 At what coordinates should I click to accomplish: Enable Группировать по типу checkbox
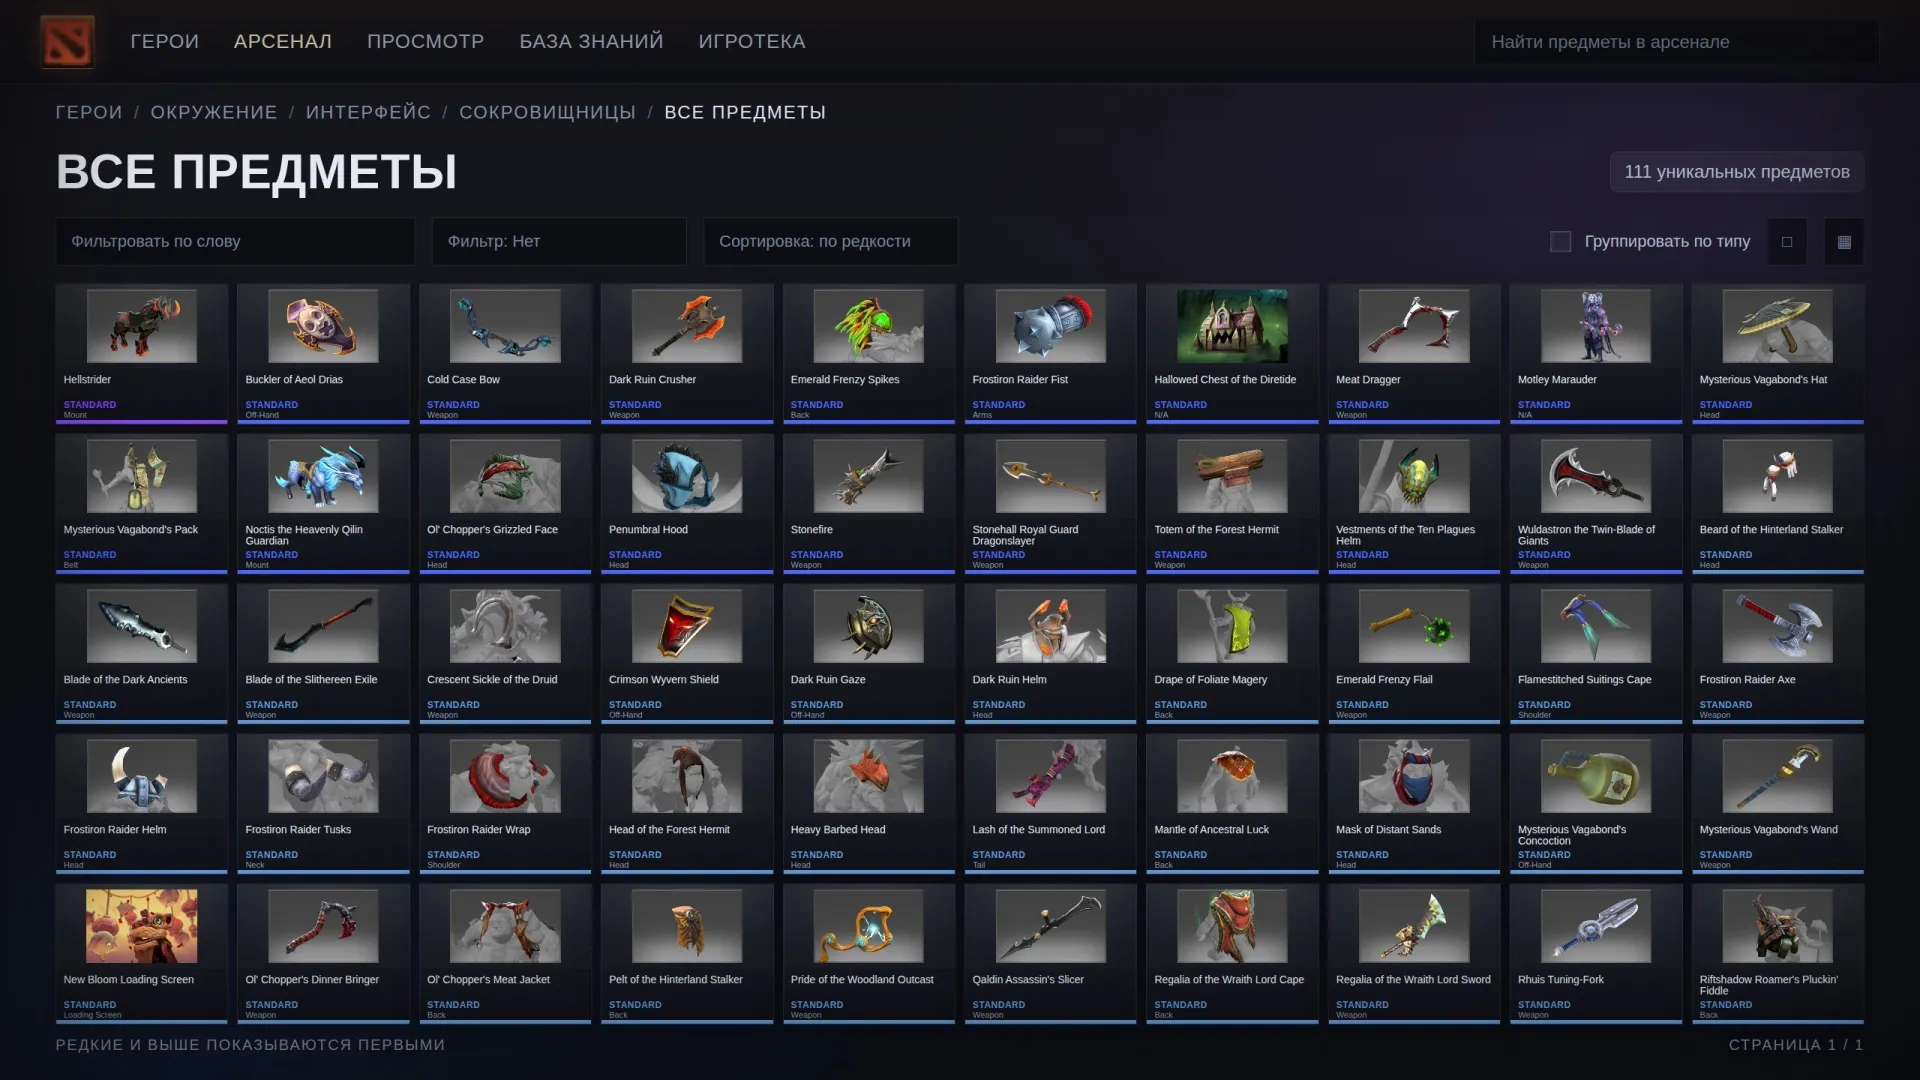1560,241
